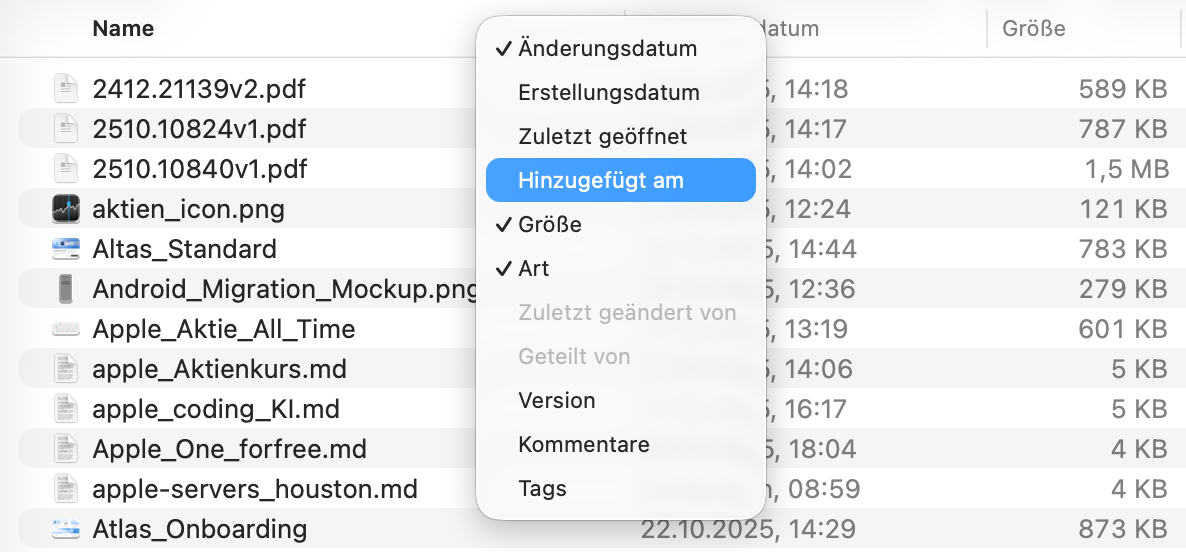Click the 2510.10824v1.pdf document icon
The image size is (1186, 552).
point(65,129)
